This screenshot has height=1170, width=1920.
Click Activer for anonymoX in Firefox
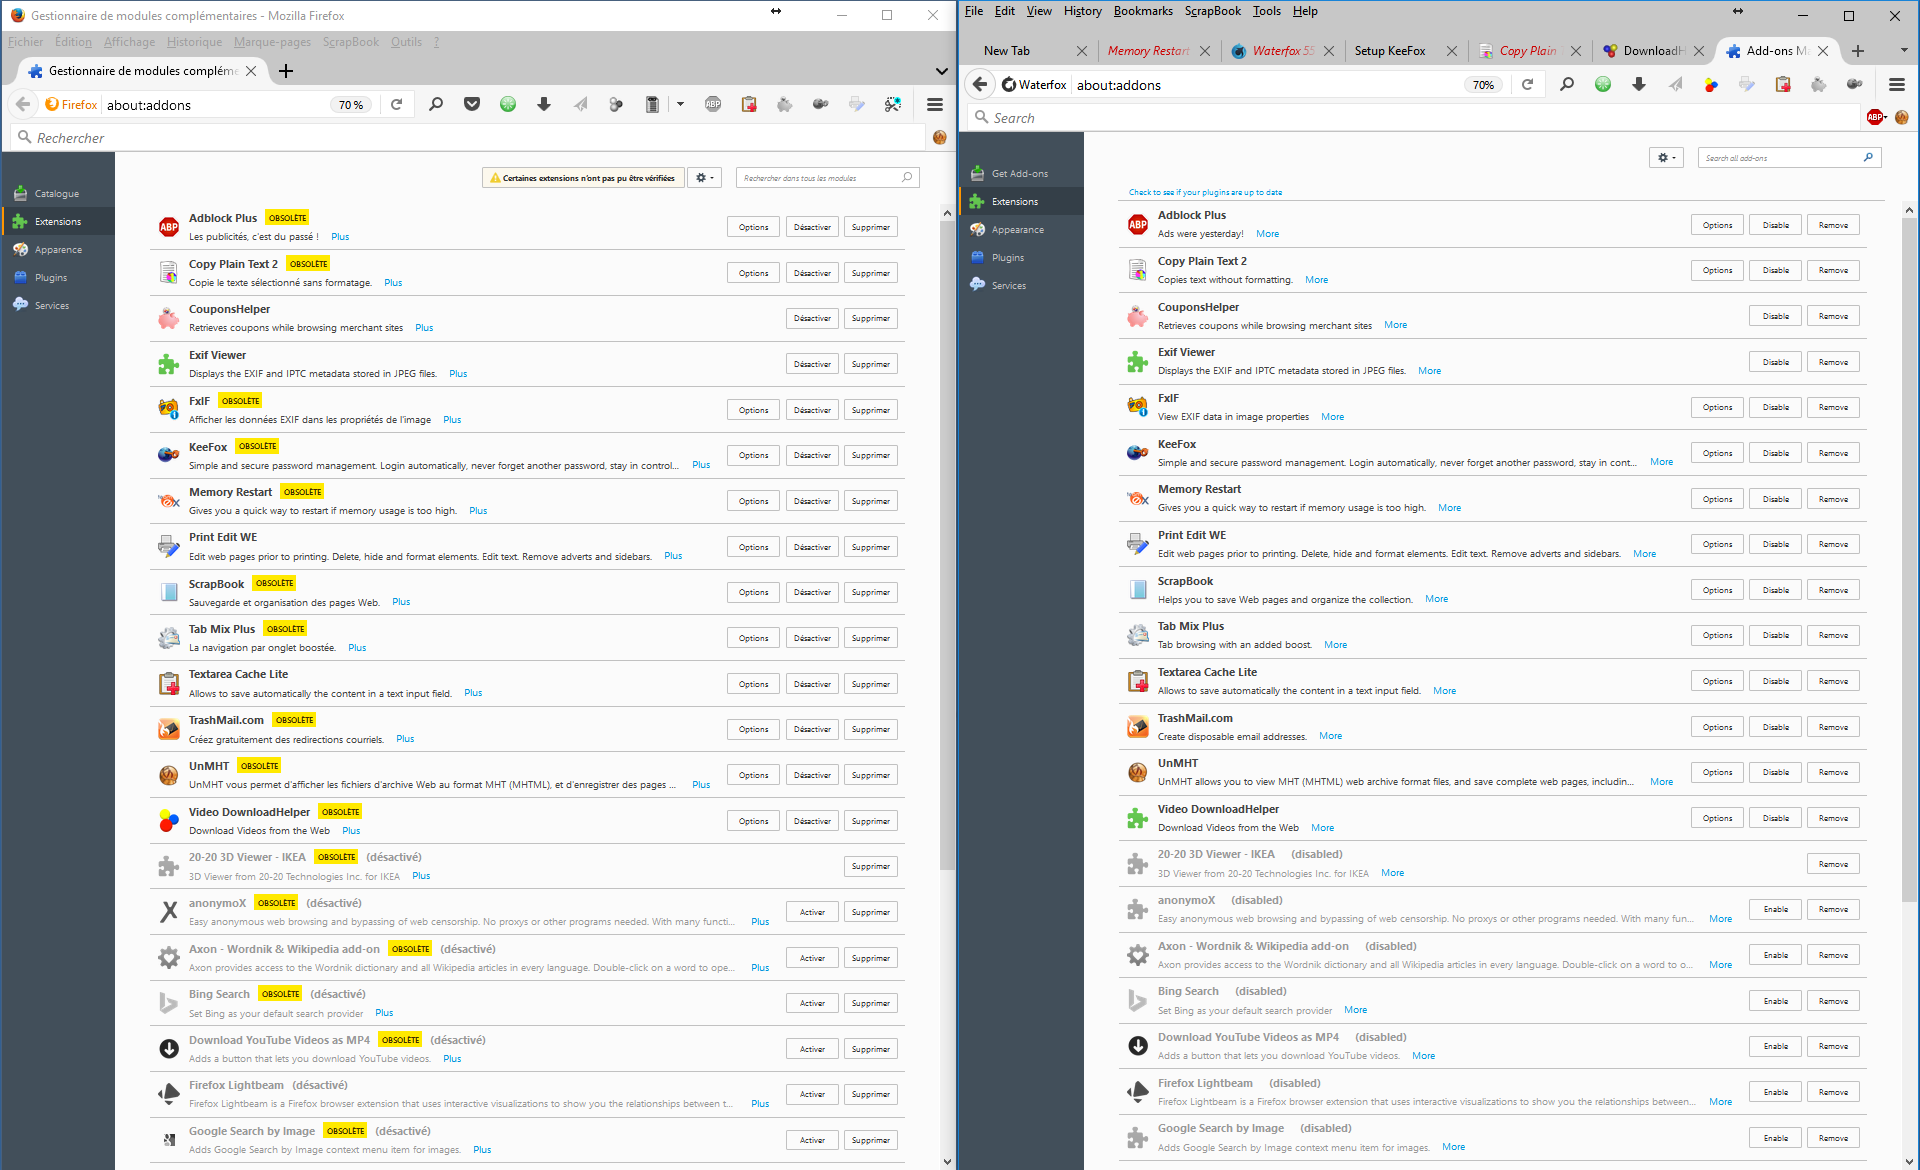812,913
